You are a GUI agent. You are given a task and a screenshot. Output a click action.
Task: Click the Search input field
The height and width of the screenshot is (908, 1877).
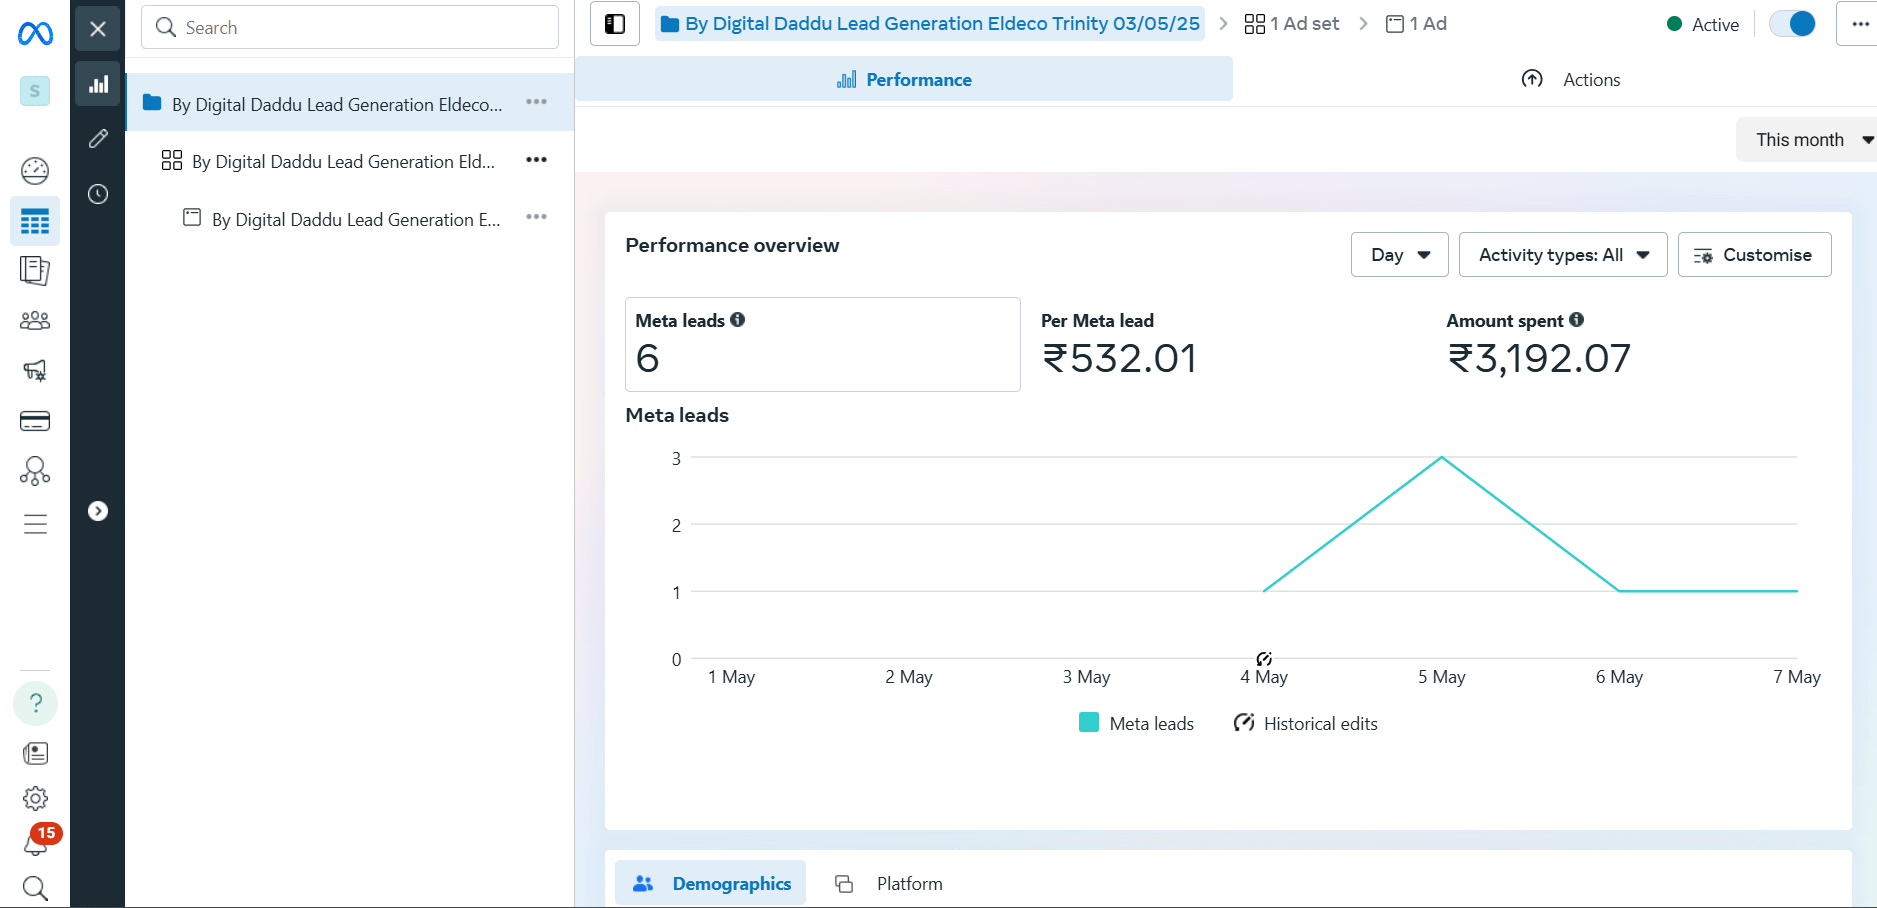[x=350, y=28]
